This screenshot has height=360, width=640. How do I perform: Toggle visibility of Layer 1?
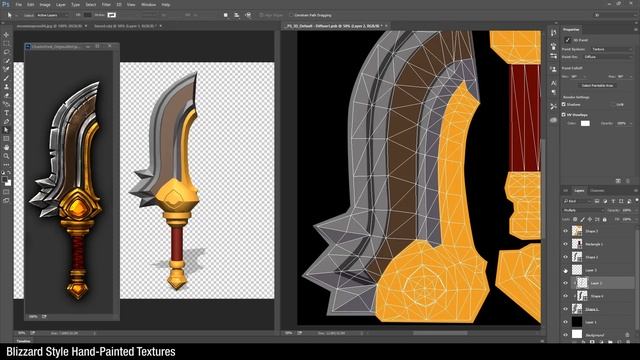566,322
